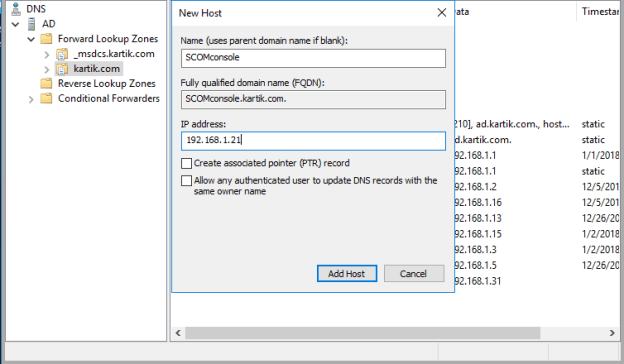Click the Name input field

tap(313, 58)
